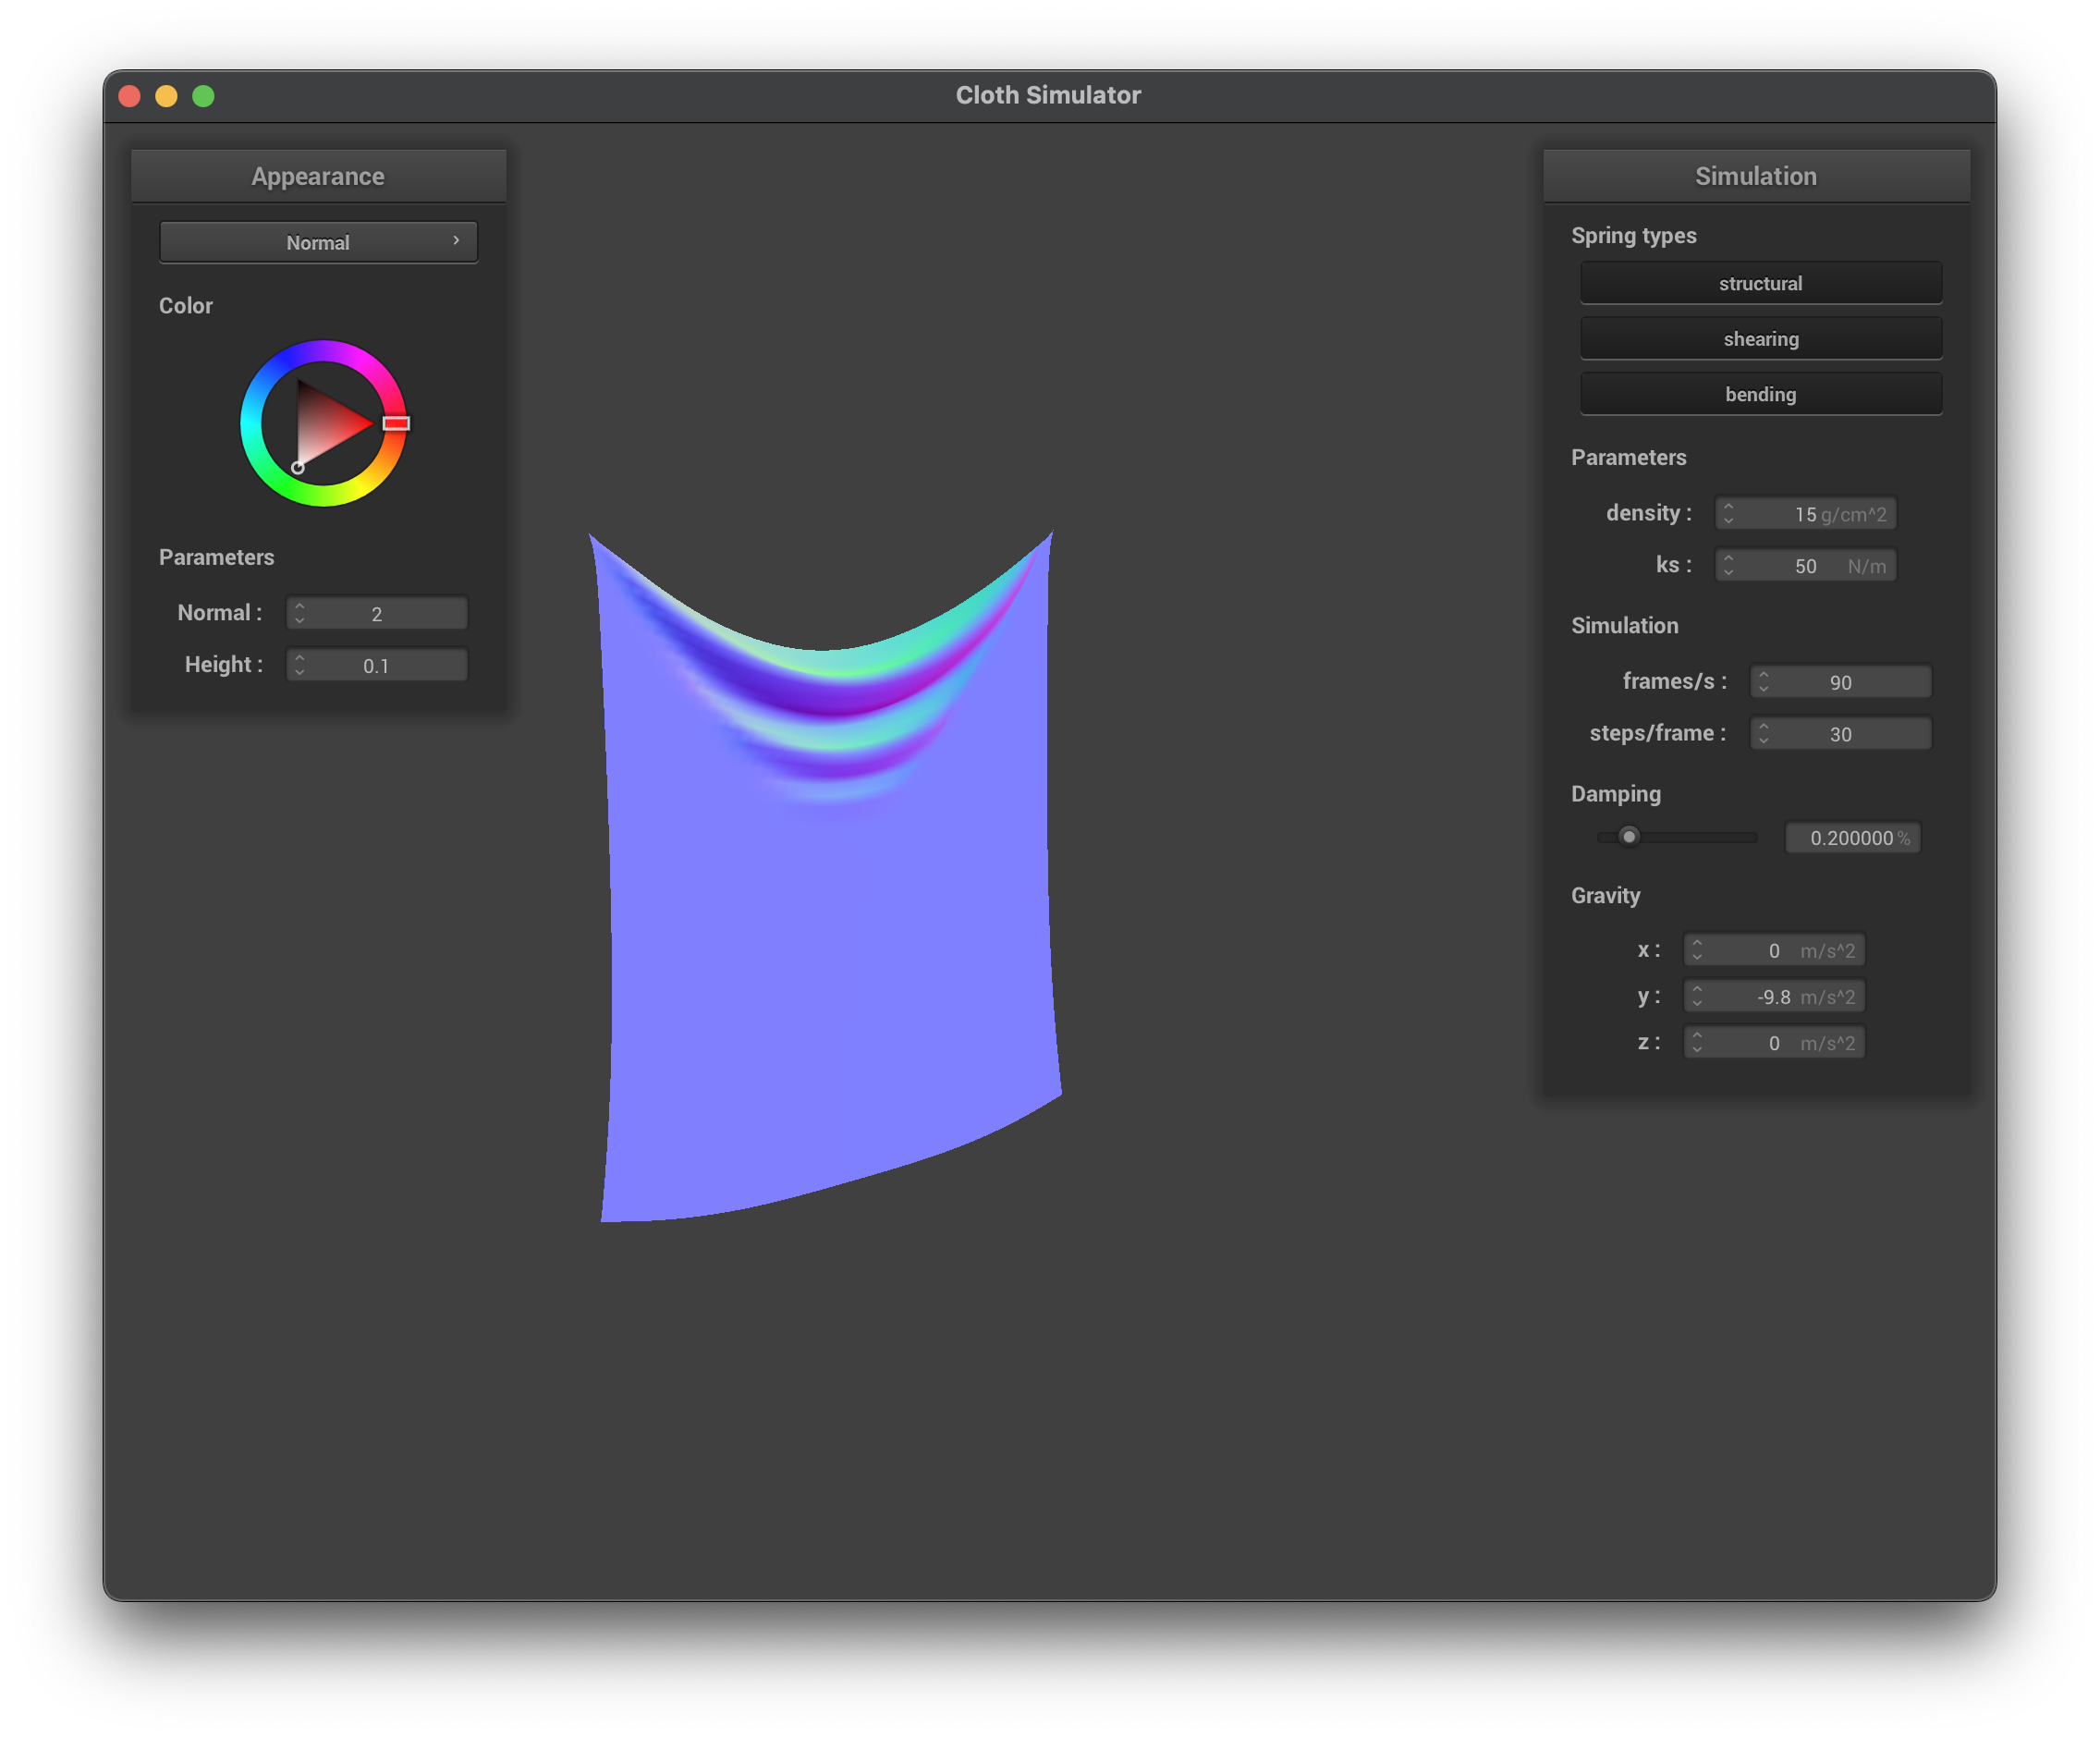Click the Normal parameter stepper arrows
This screenshot has width=2100, height=1738.
[x=300, y=614]
